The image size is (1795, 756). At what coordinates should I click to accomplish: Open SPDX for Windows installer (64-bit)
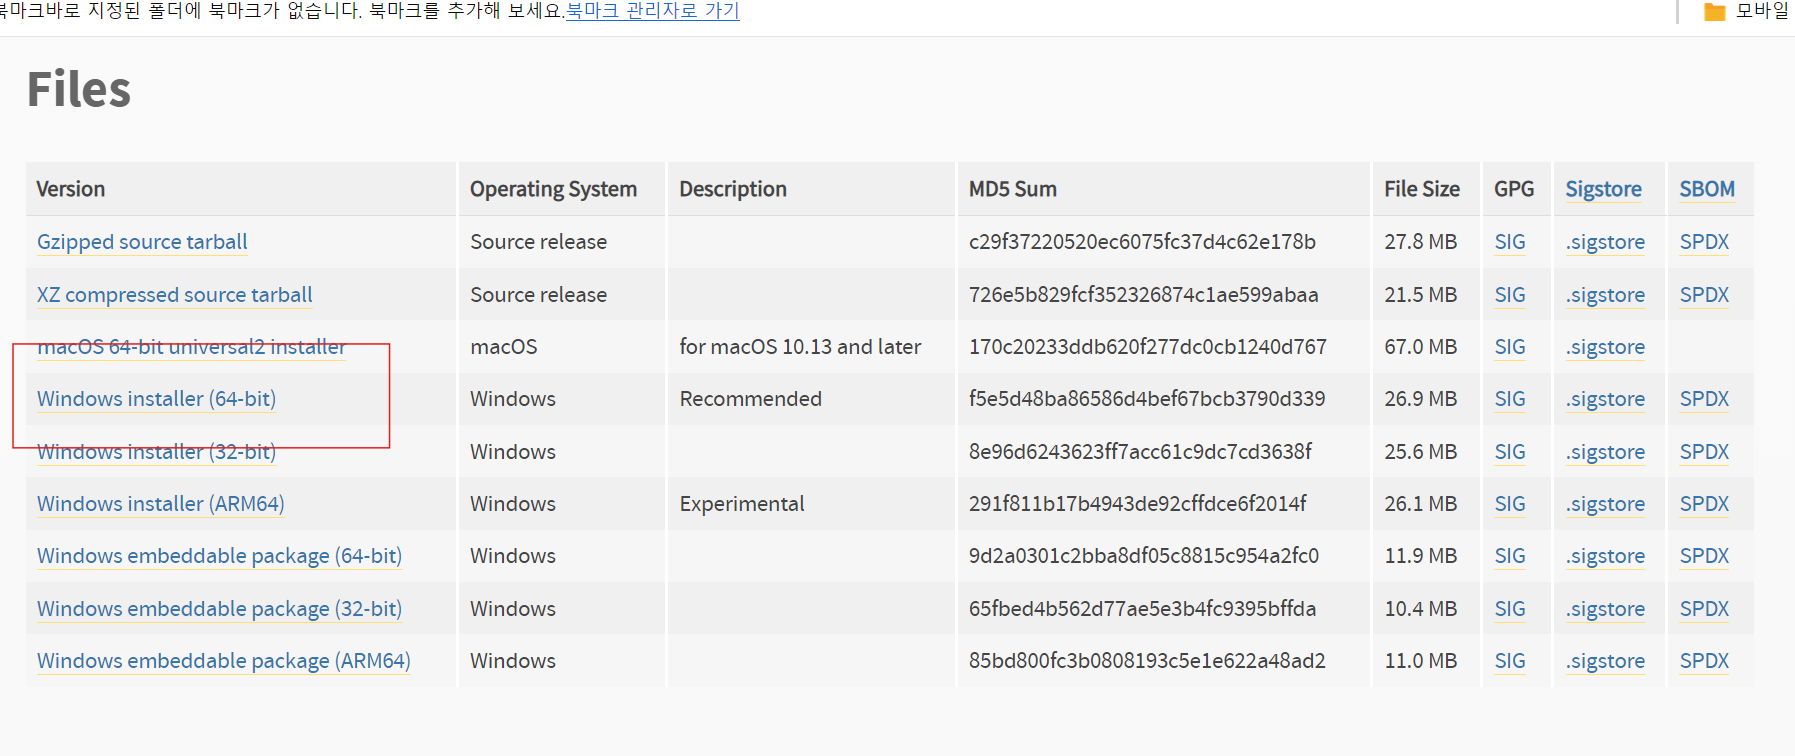(x=1705, y=399)
